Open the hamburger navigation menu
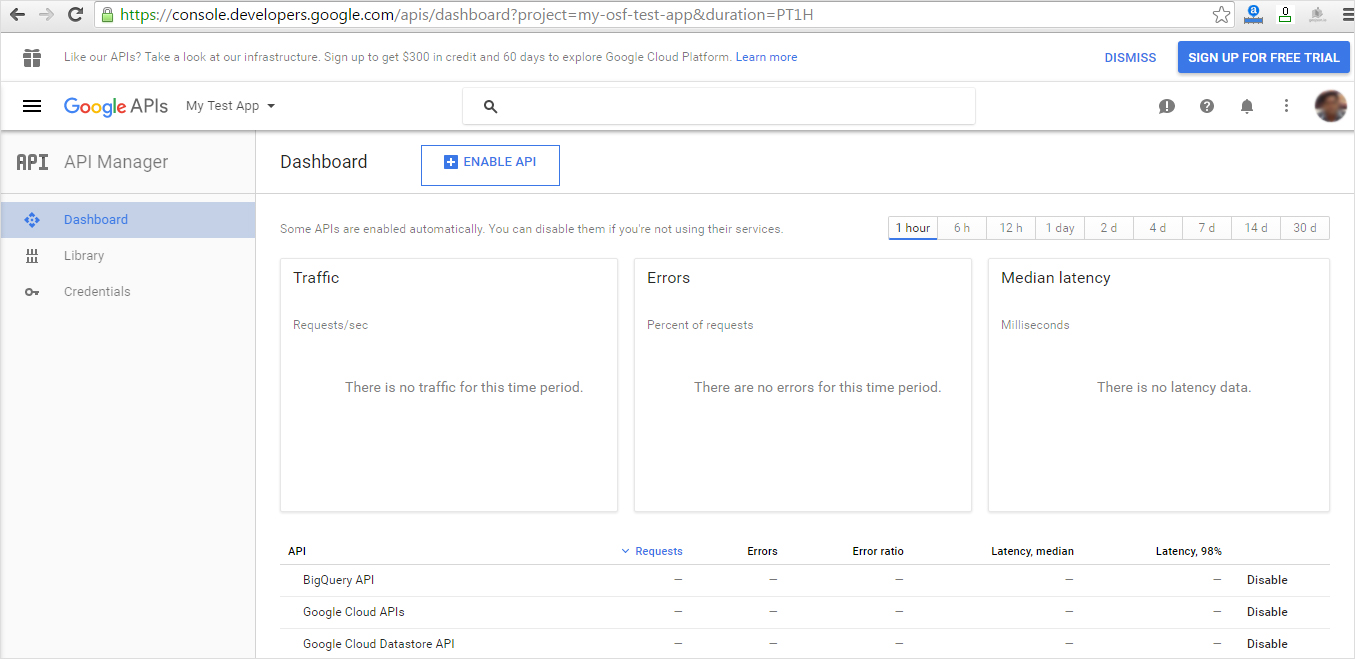 [32, 106]
